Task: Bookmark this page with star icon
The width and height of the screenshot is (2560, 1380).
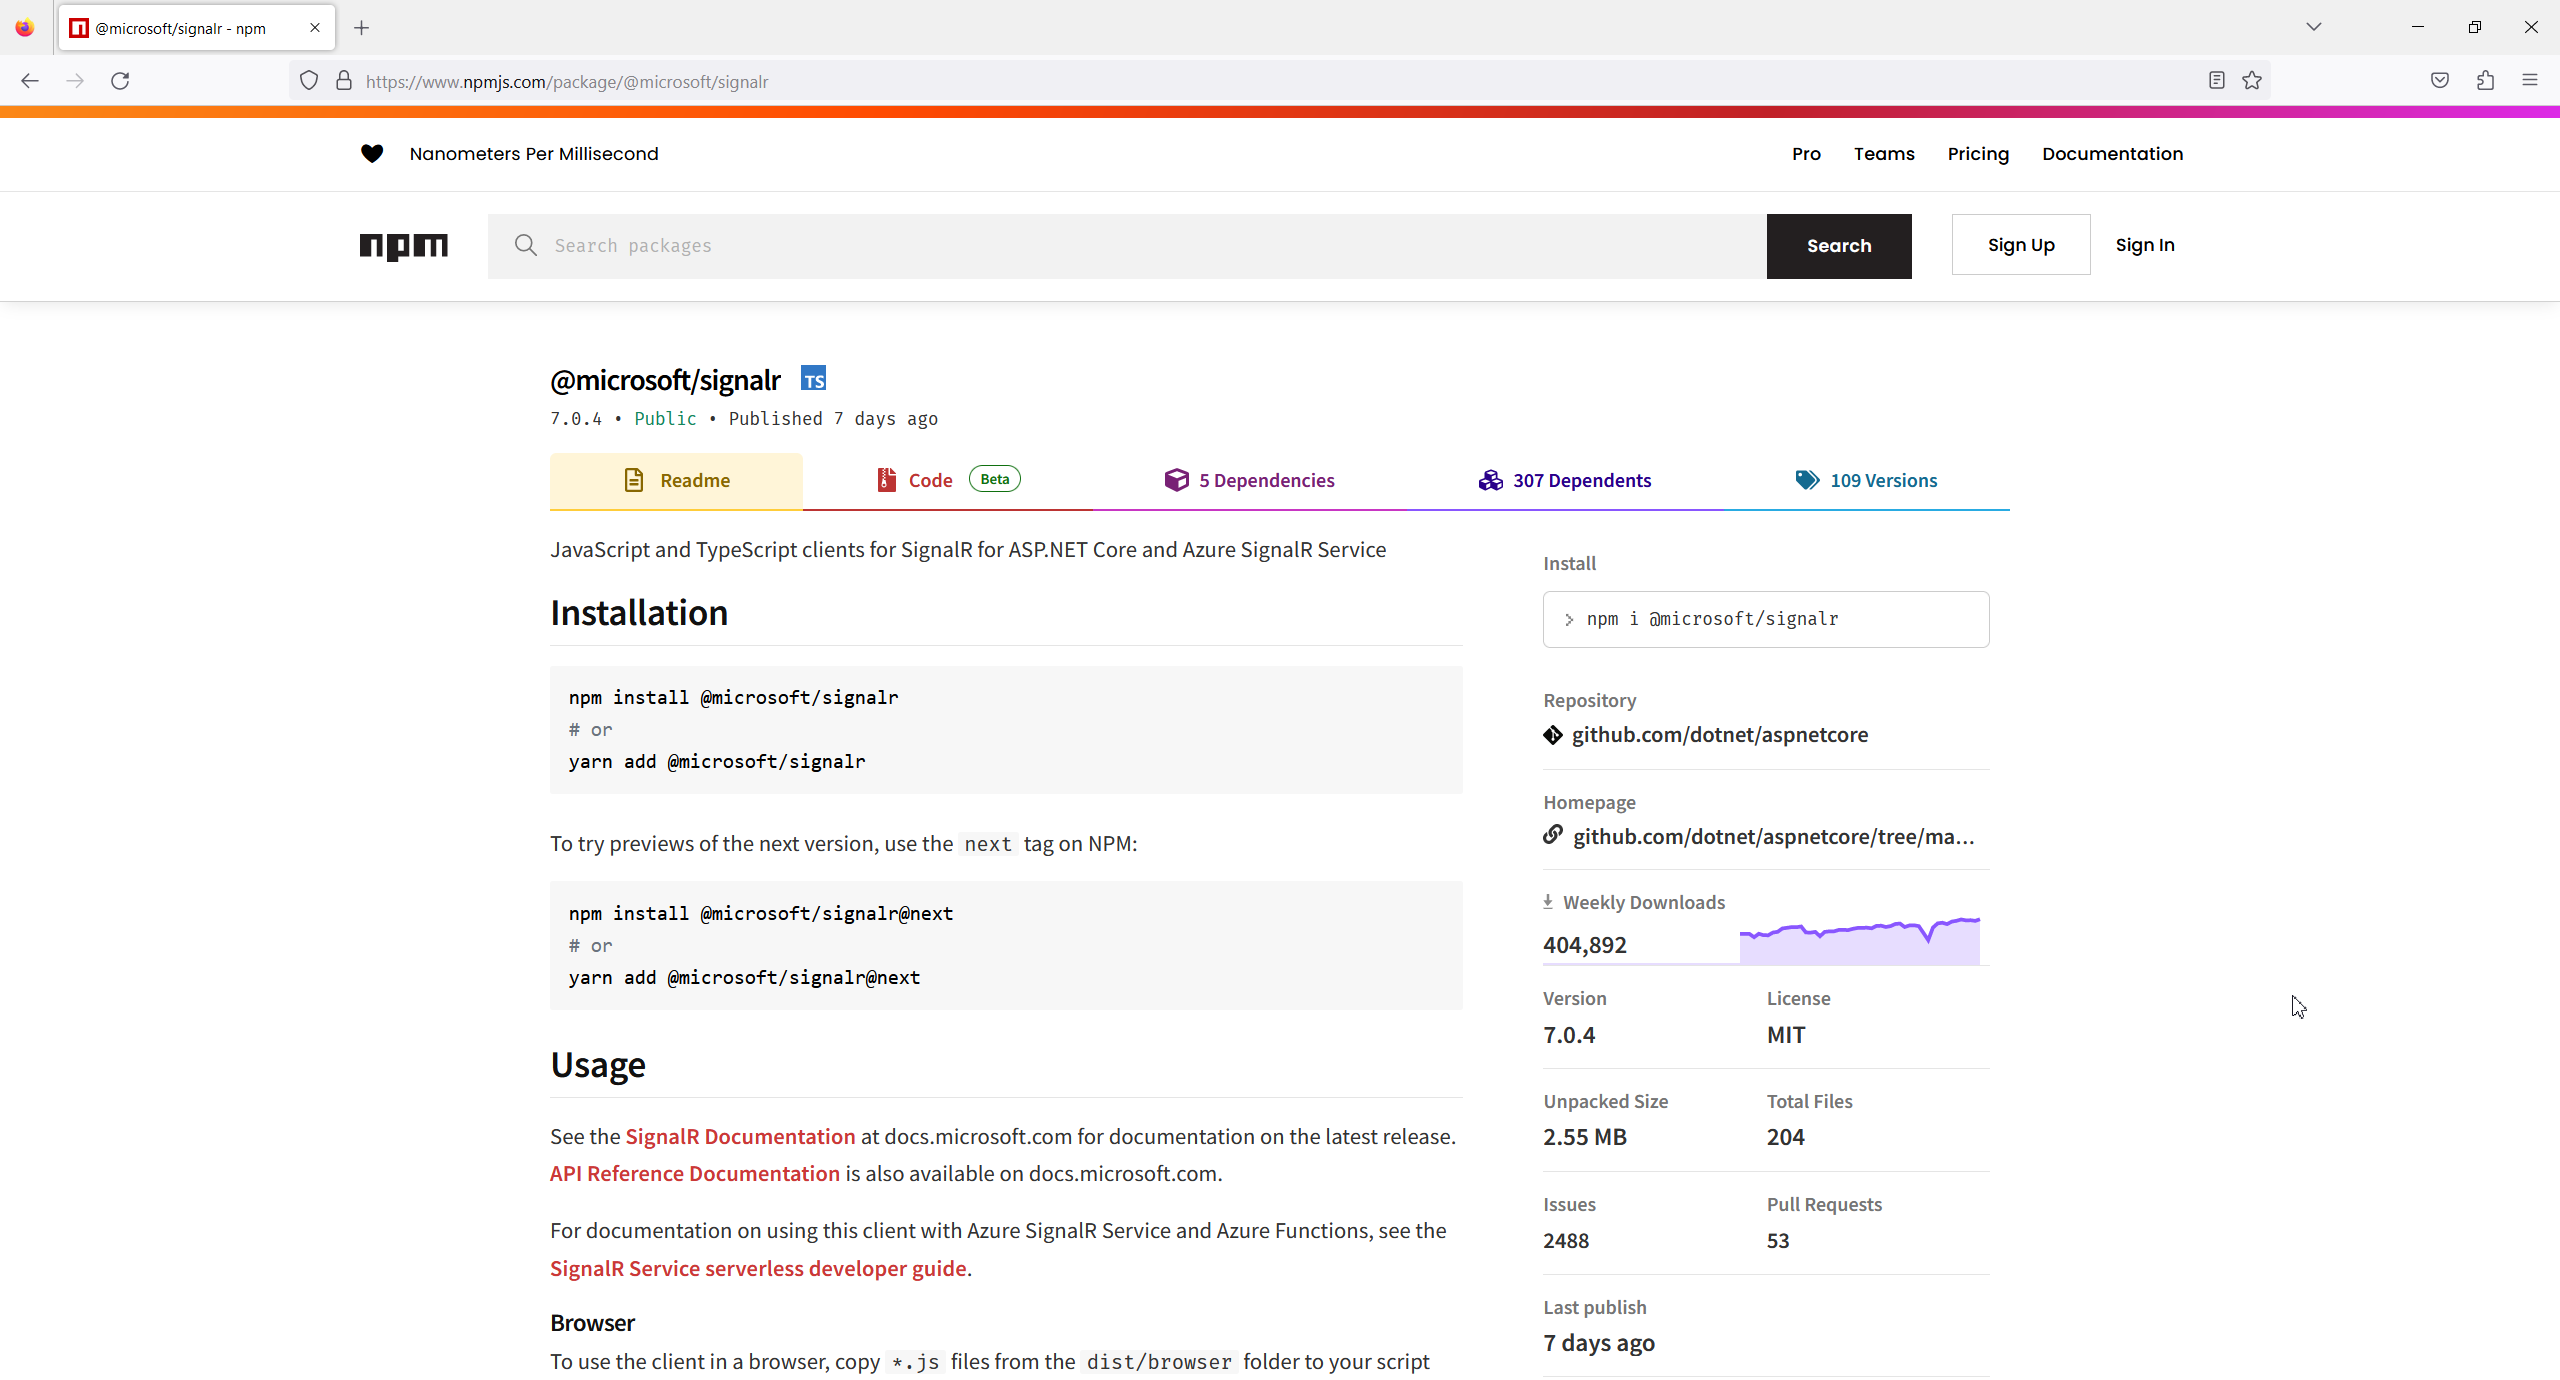Action: pos(2252,81)
